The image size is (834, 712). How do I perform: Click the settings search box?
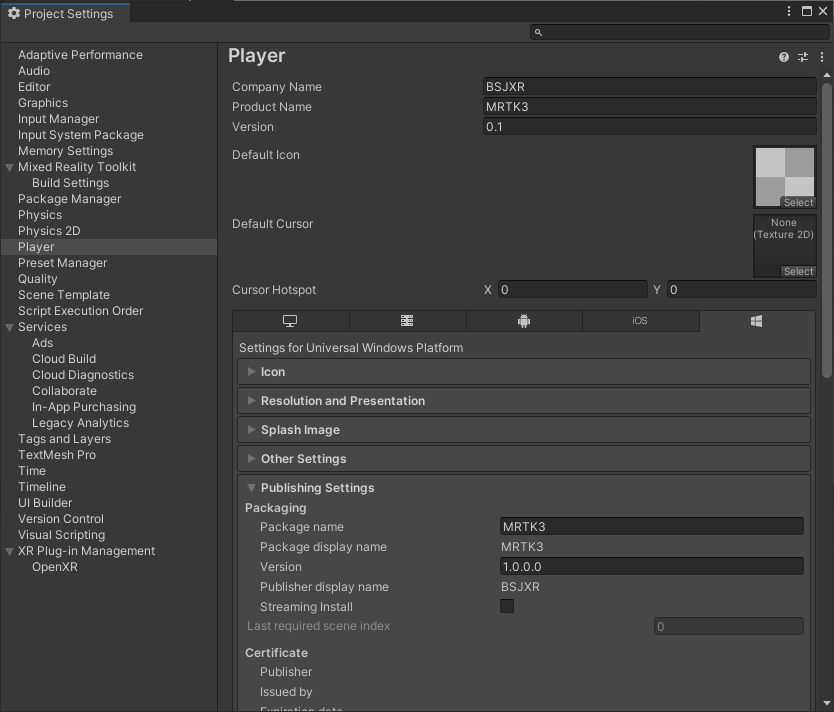679,32
